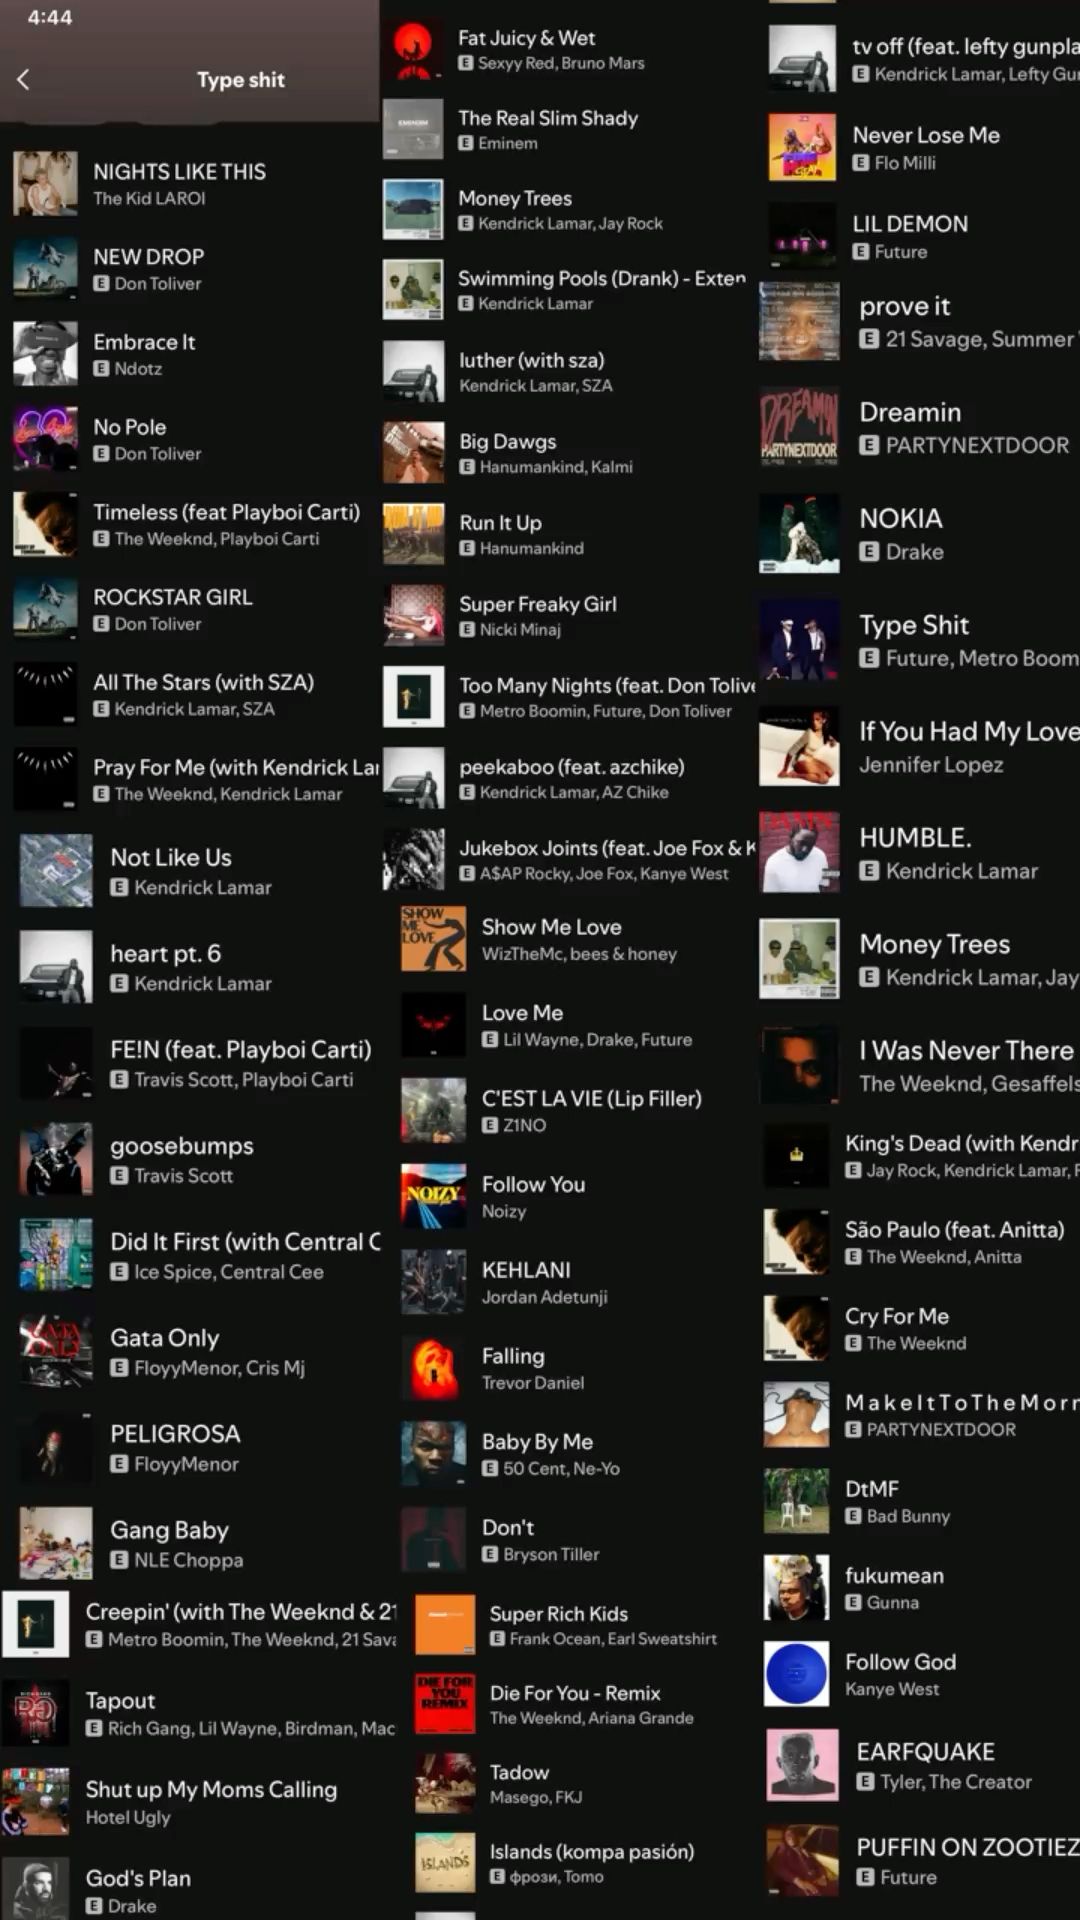Open NIGHTS LIKE THIS album cover
Screen dimensions: 1080x1920
(x=45, y=184)
